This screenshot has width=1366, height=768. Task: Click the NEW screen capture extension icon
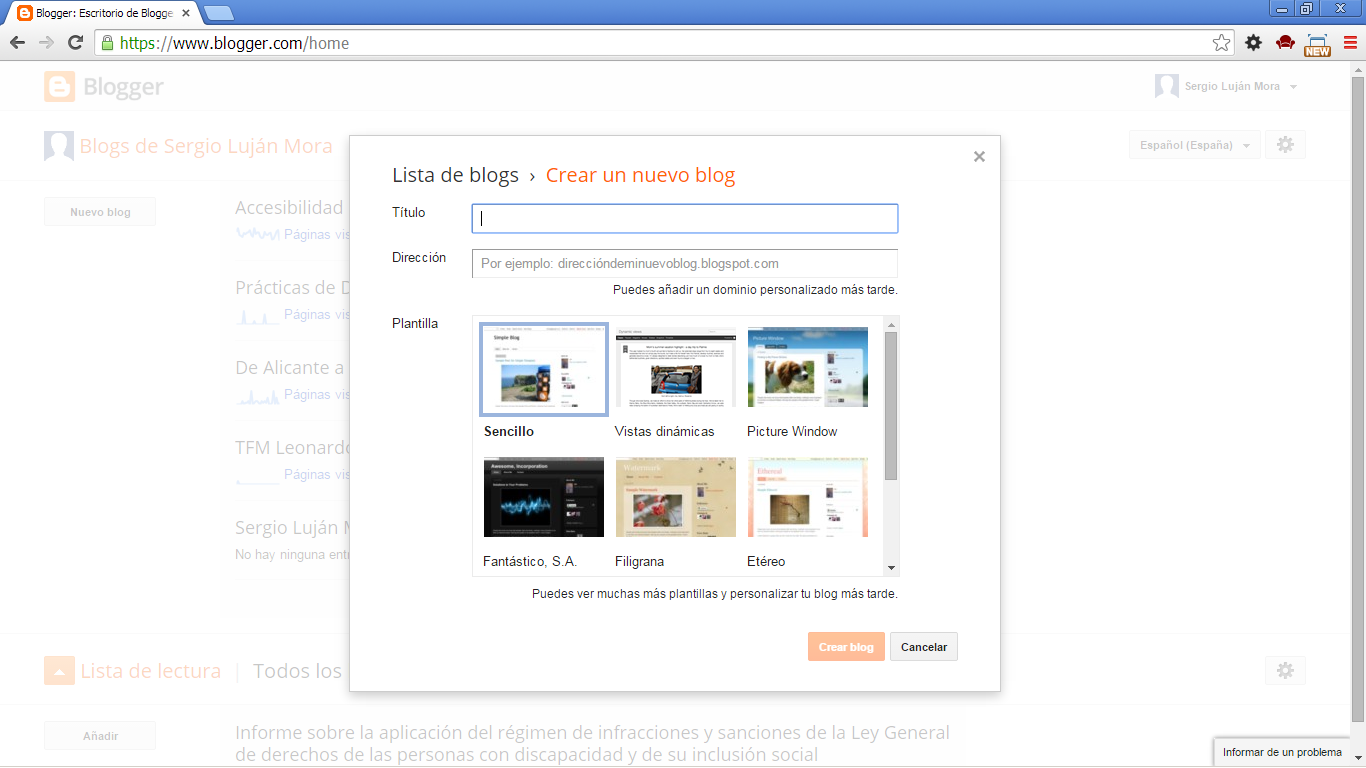[x=1318, y=44]
